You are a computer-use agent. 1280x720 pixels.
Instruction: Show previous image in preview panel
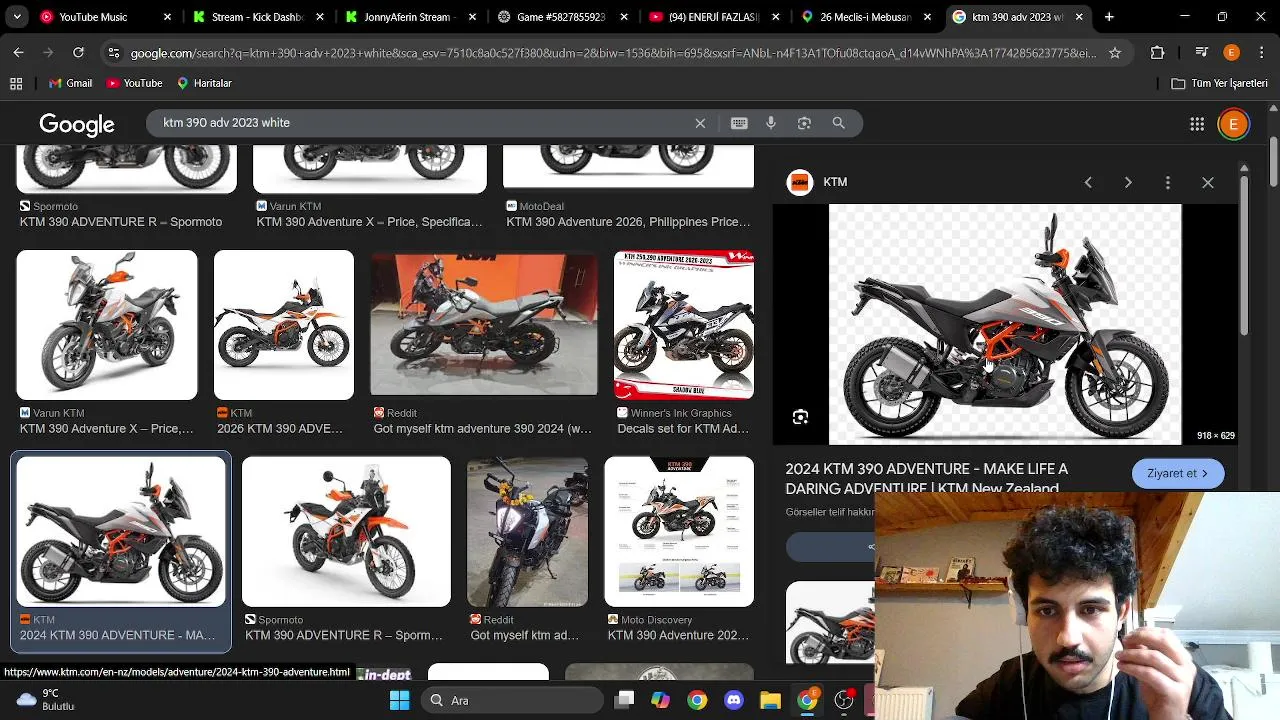(x=1088, y=183)
